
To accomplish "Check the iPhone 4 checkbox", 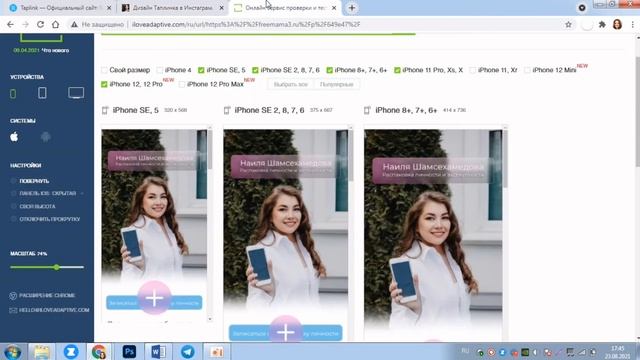I will [160, 70].
